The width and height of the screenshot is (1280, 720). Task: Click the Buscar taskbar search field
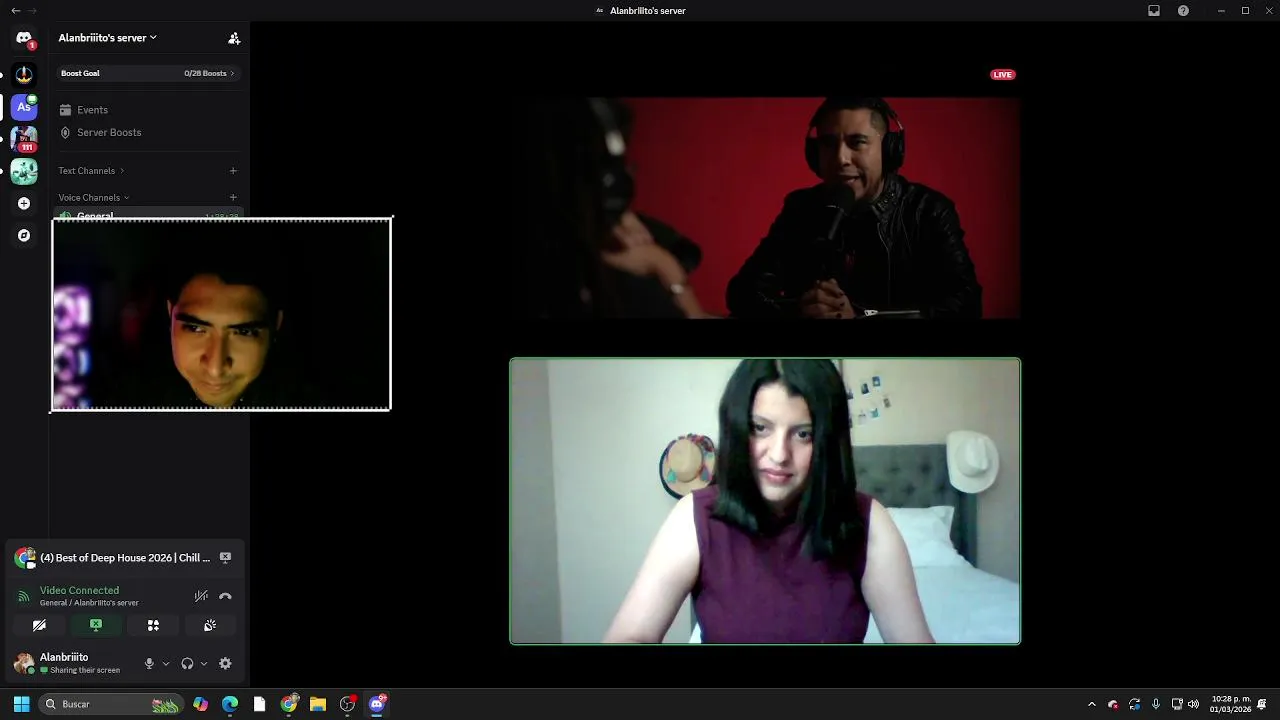click(112, 704)
